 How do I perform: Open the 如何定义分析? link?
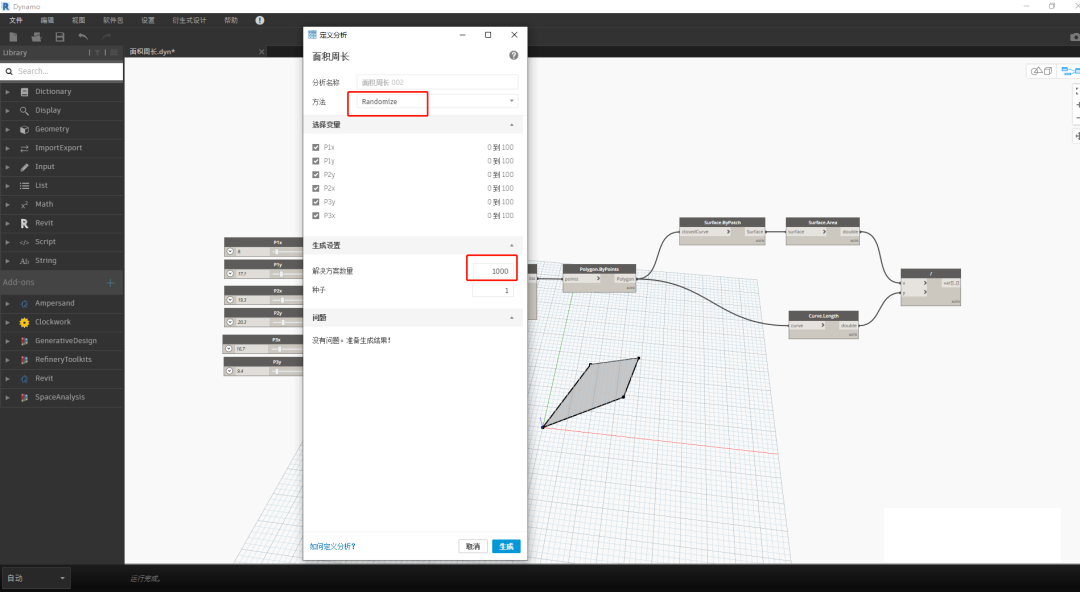[333, 547]
